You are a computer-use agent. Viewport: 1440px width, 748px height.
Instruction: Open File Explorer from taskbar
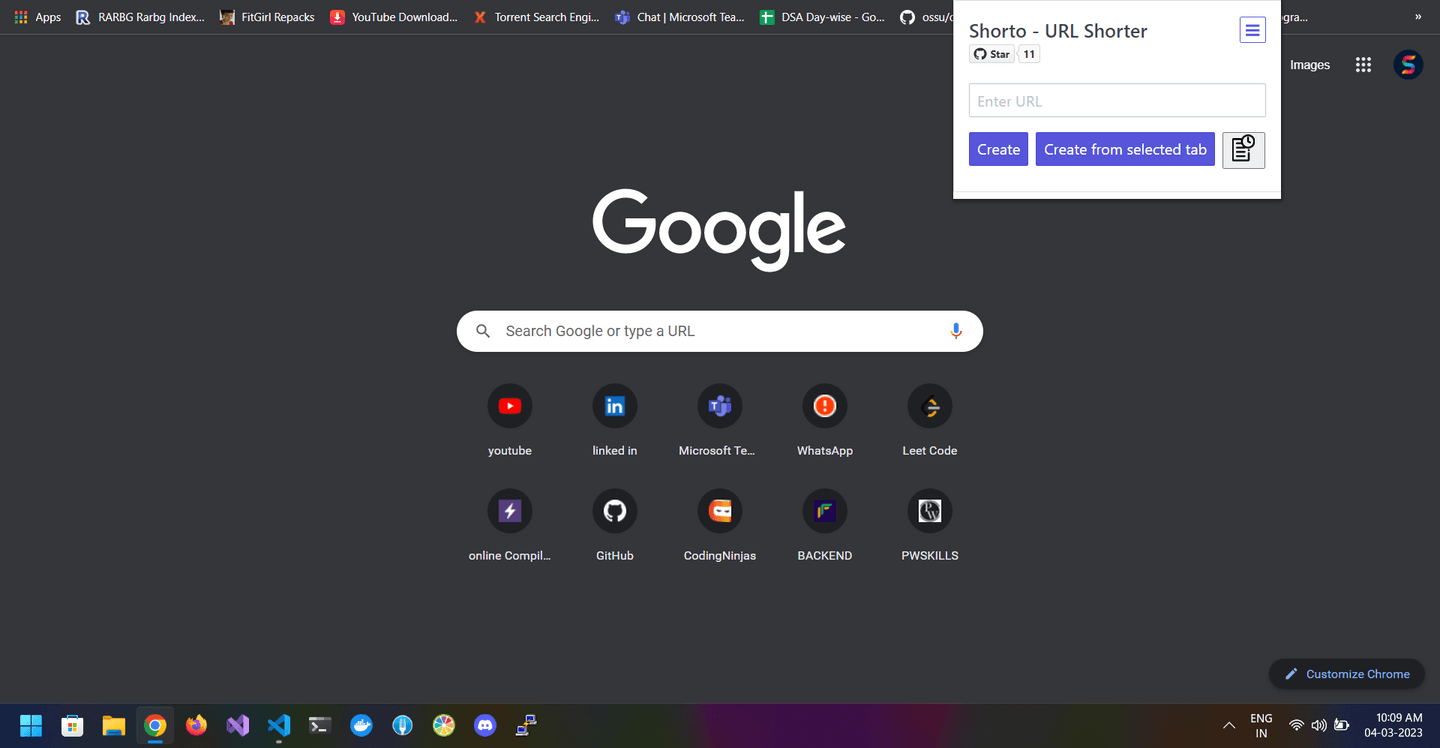coord(113,725)
